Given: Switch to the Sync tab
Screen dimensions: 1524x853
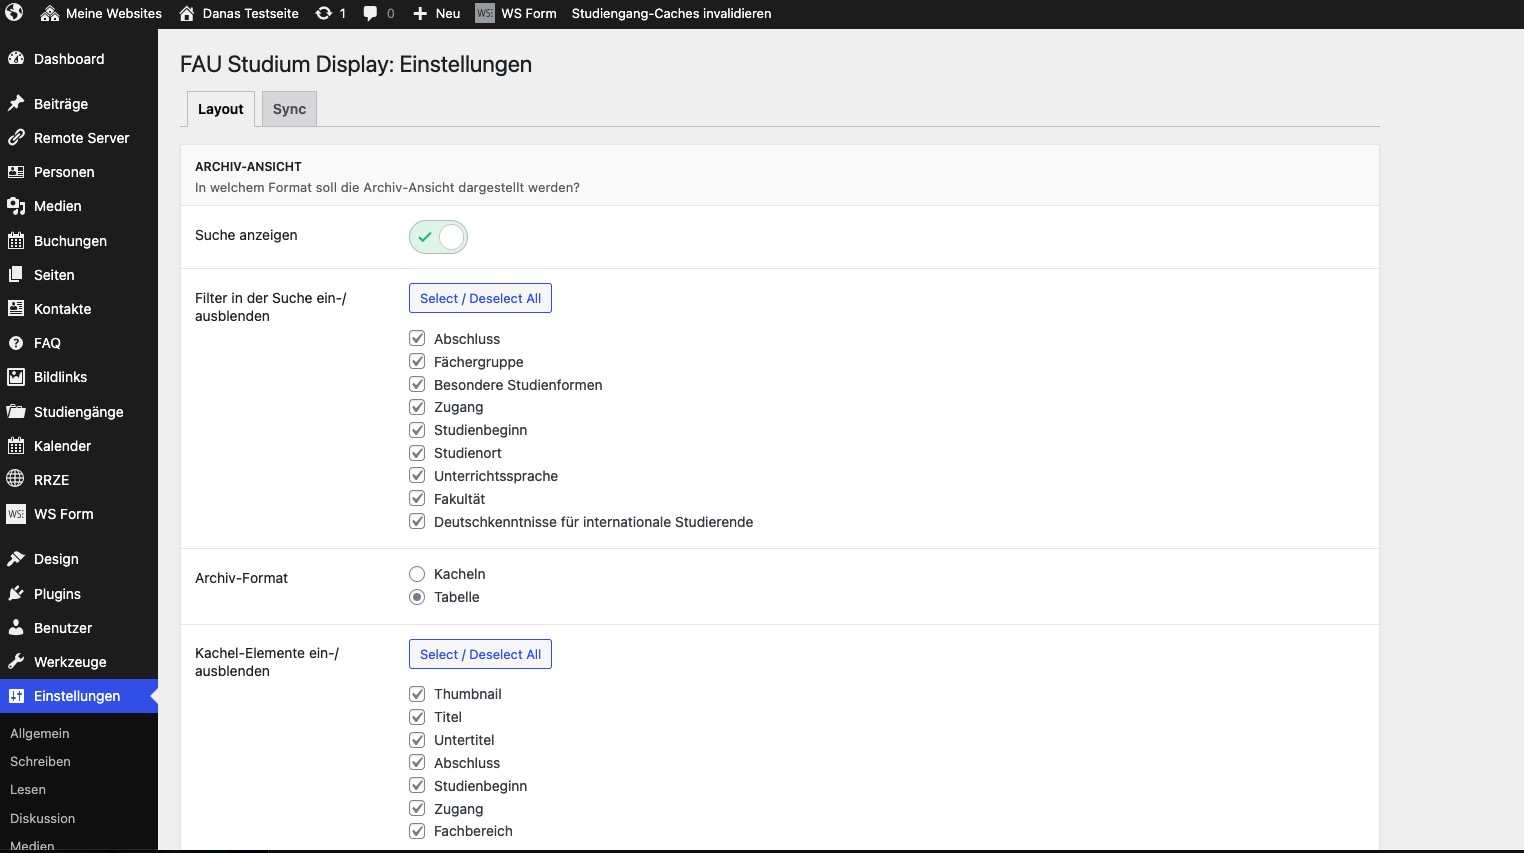Looking at the screenshot, I should pos(289,109).
